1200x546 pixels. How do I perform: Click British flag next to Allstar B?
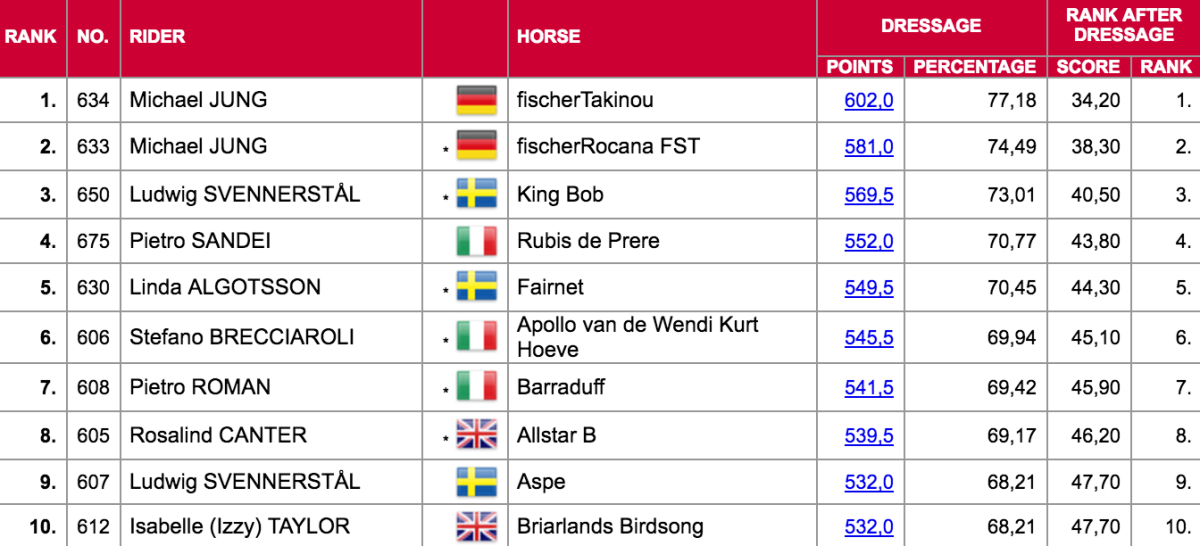click(x=476, y=435)
